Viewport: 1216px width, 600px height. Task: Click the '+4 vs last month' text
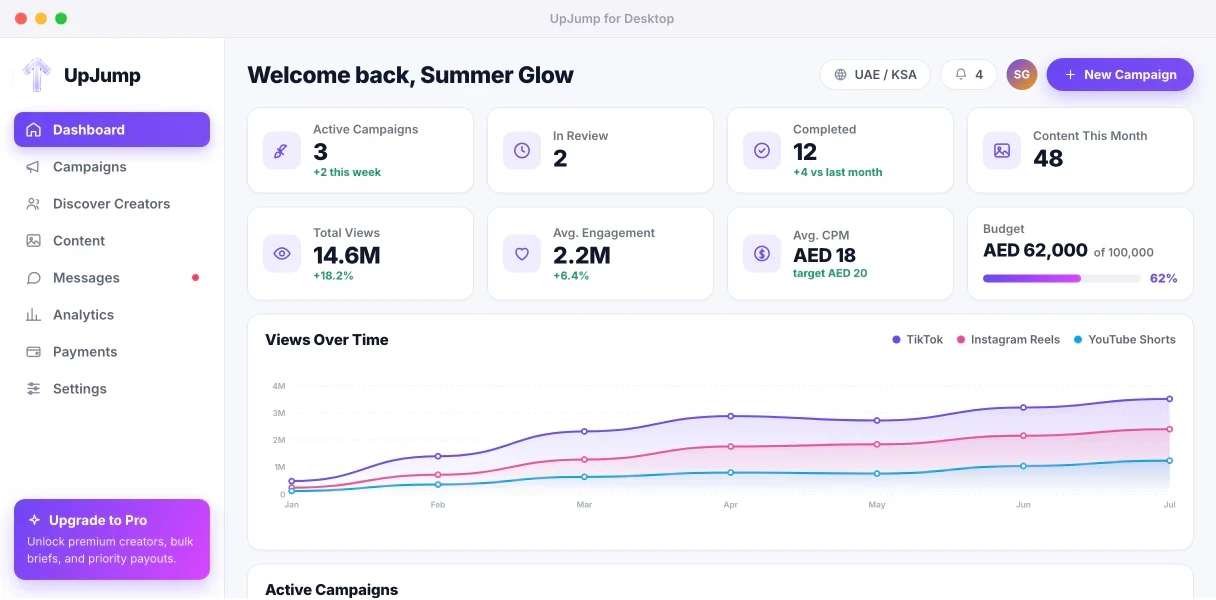[838, 172]
